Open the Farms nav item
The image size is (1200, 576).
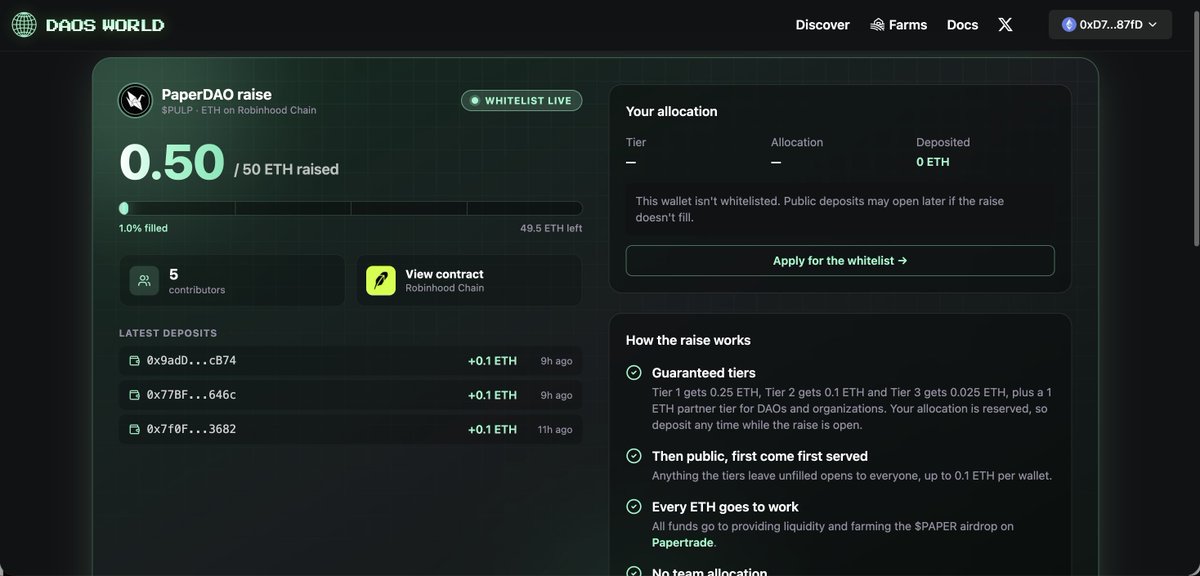pos(898,25)
